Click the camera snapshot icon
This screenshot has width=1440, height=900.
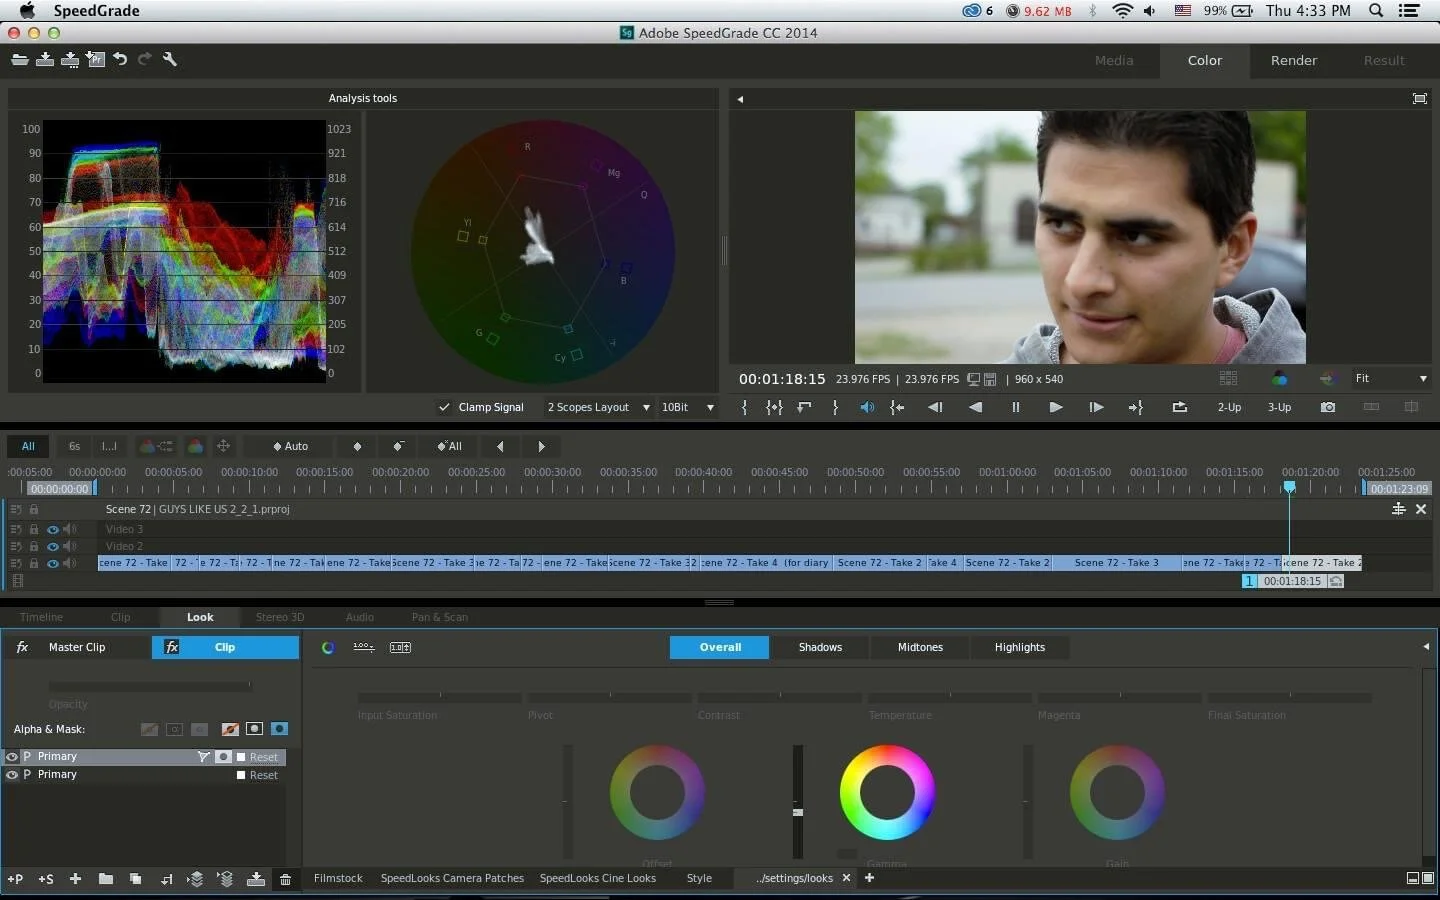1327,408
